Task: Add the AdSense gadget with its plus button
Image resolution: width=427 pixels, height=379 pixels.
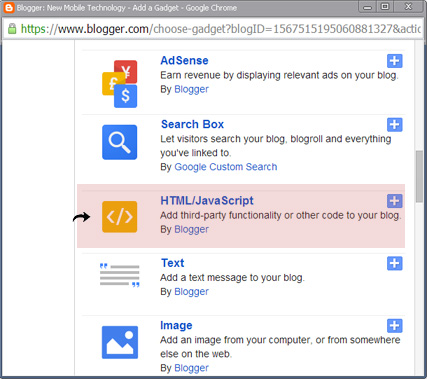Action: click(x=394, y=61)
